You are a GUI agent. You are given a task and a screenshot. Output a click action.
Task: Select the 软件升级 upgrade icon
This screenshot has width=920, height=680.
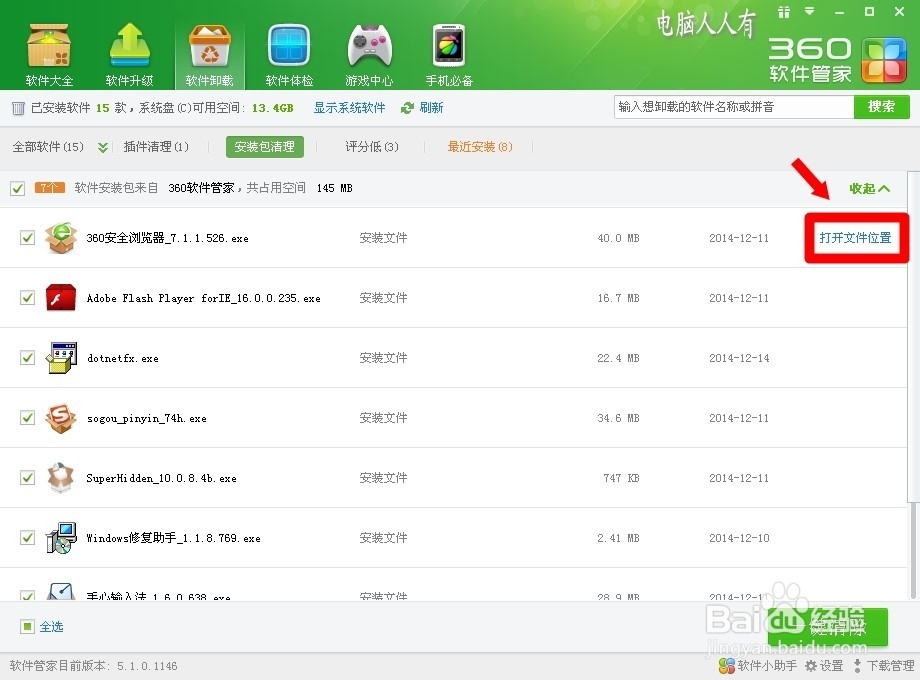click(x=128, y=45)
